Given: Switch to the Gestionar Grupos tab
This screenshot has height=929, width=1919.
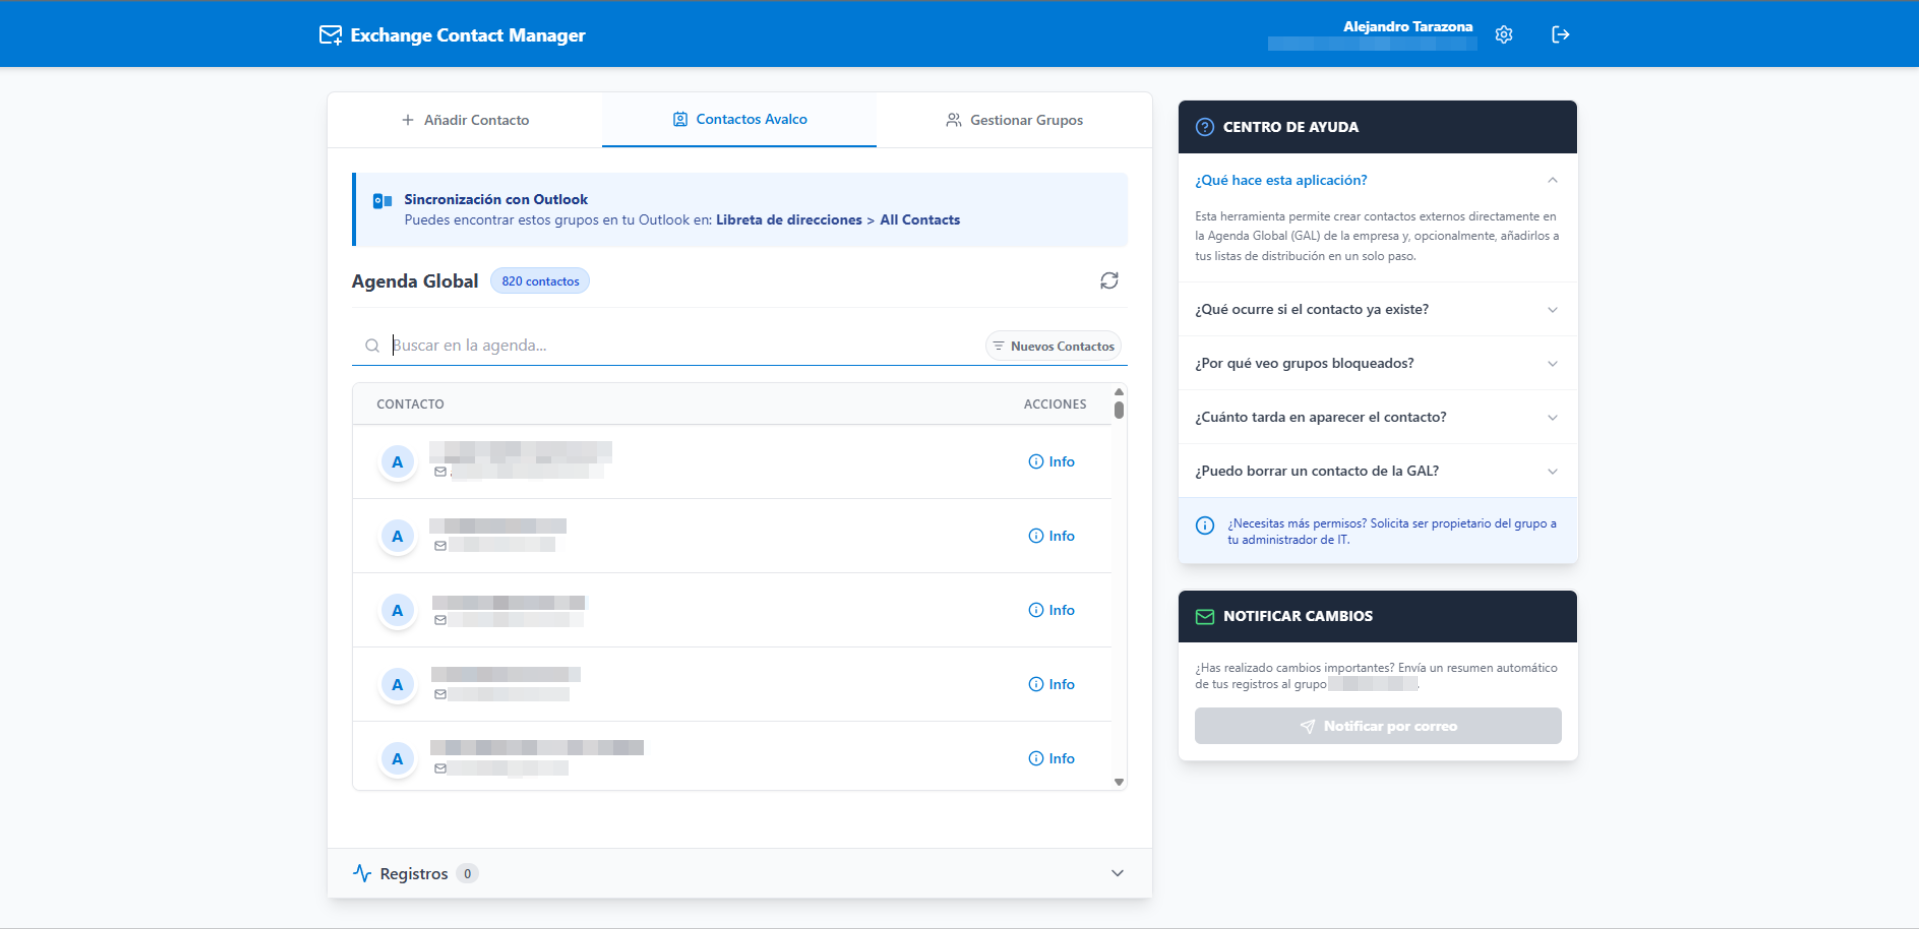Looking at the screenshot, I should [1014, 120].
